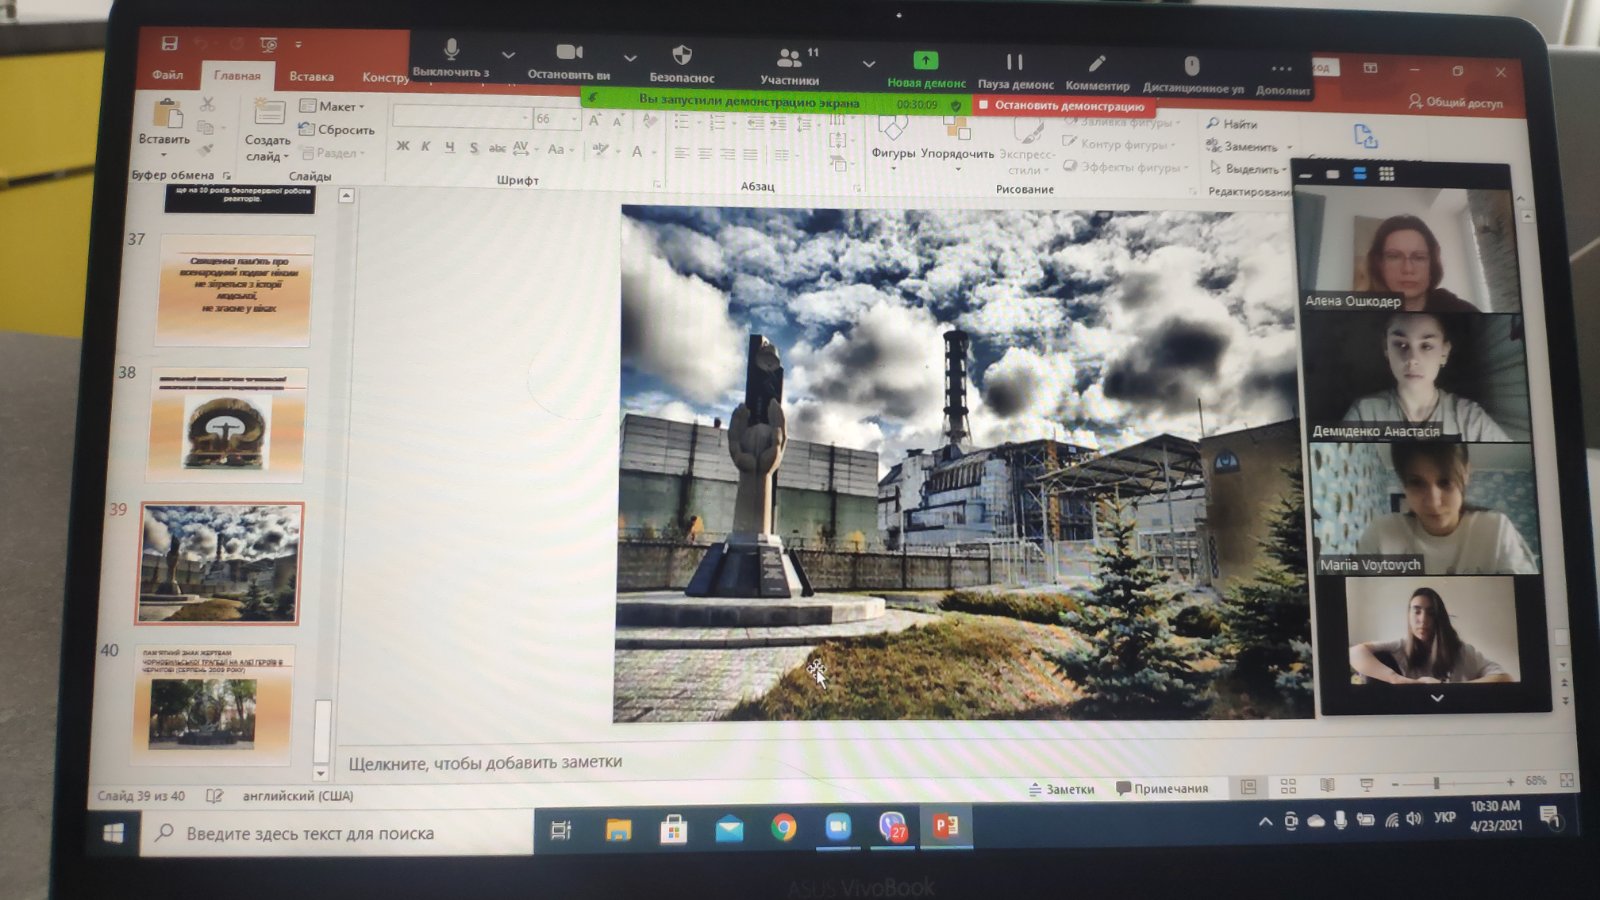The width and height of the screenshot is (1600, 900).
Task: Click the red Stop Share button
Action: [1061, 105]
